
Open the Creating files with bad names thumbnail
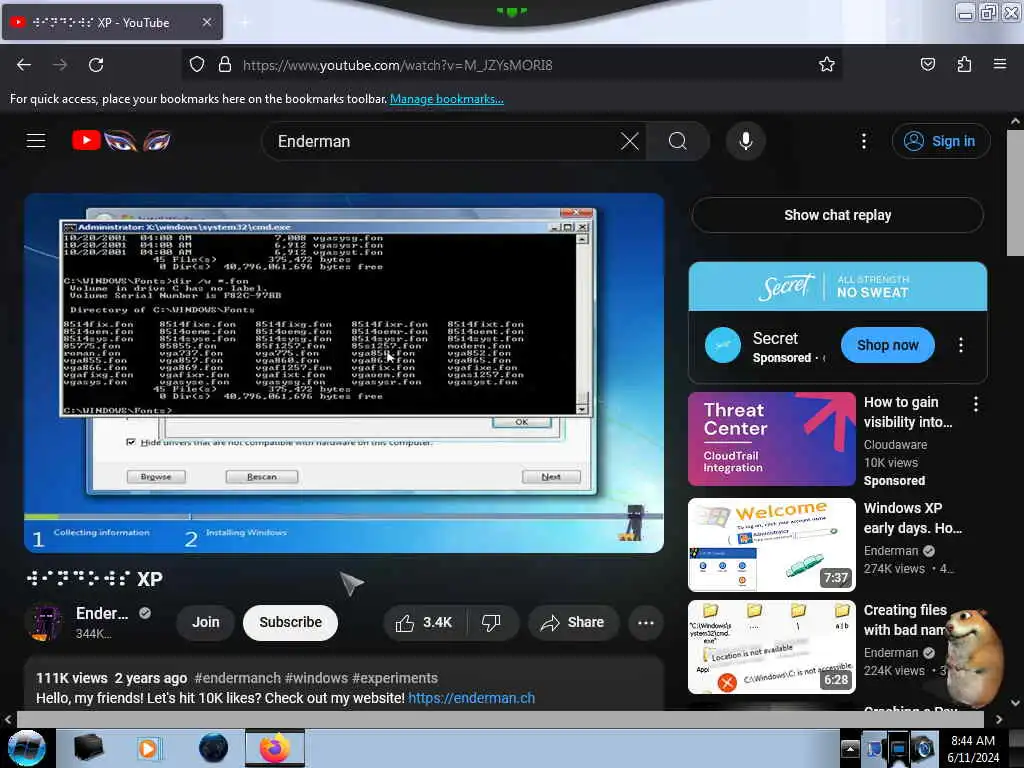coord(771,647)
